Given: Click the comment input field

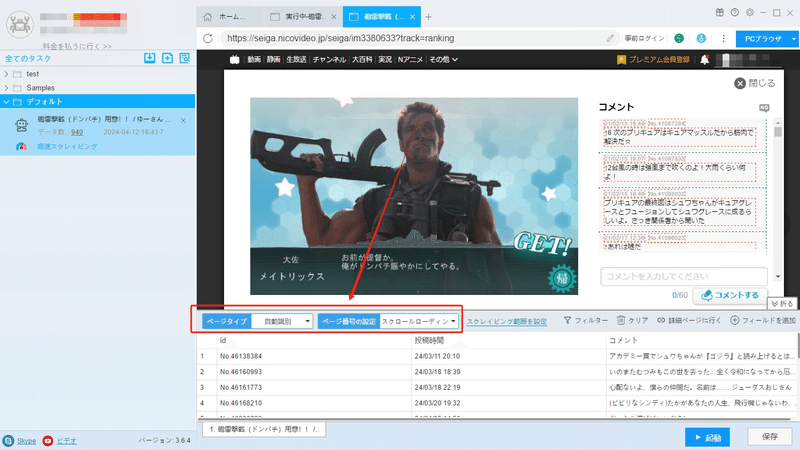Looking at the screenshot, I should click(x=684, y=277).
